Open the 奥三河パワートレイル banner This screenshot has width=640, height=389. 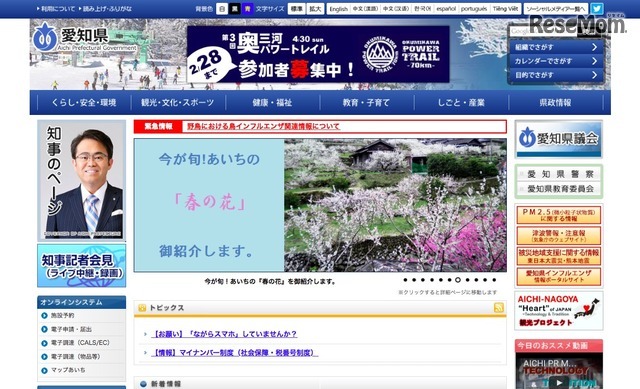[x=318, y=54]
